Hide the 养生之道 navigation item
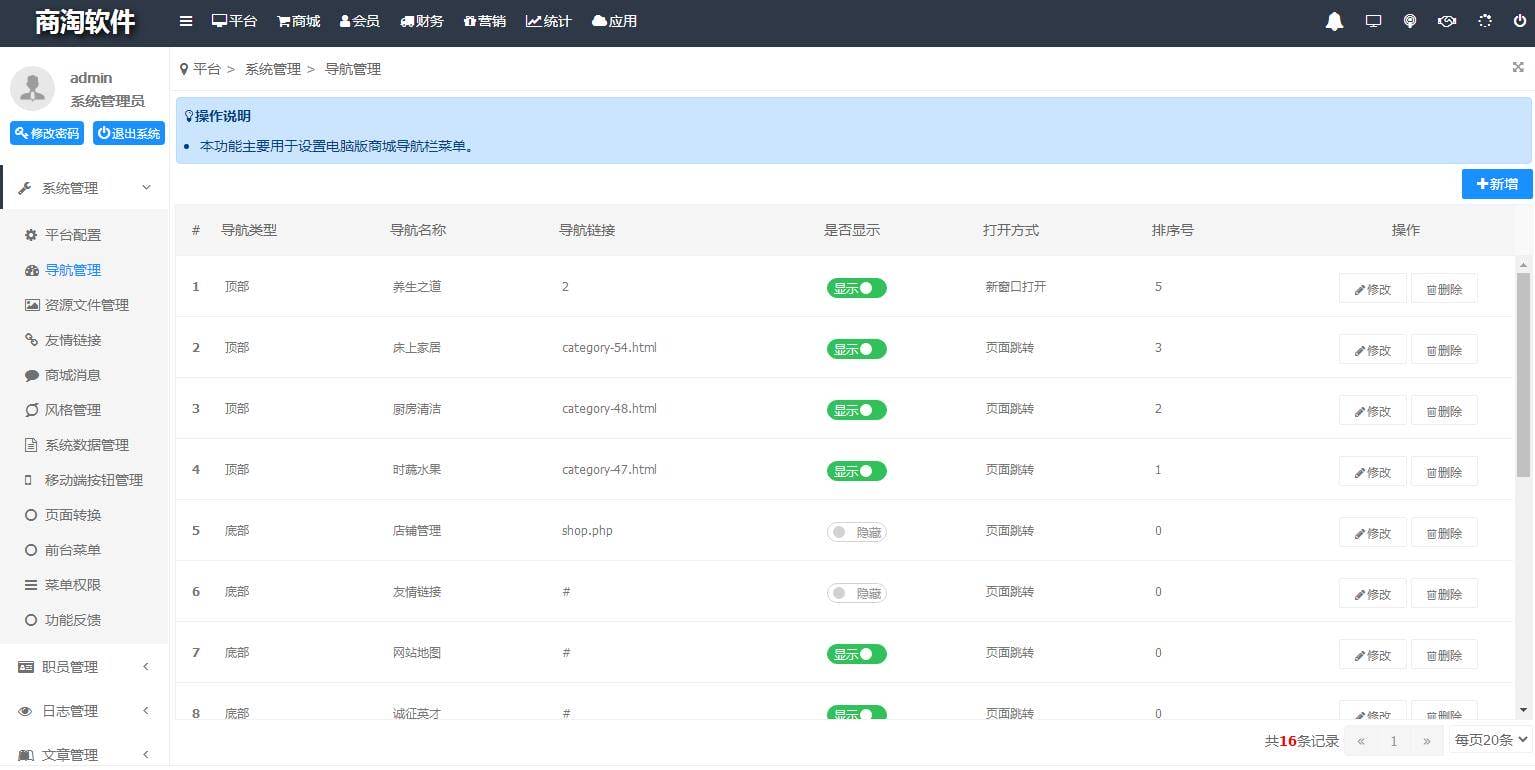1535x770 pixels. point(856,288)
